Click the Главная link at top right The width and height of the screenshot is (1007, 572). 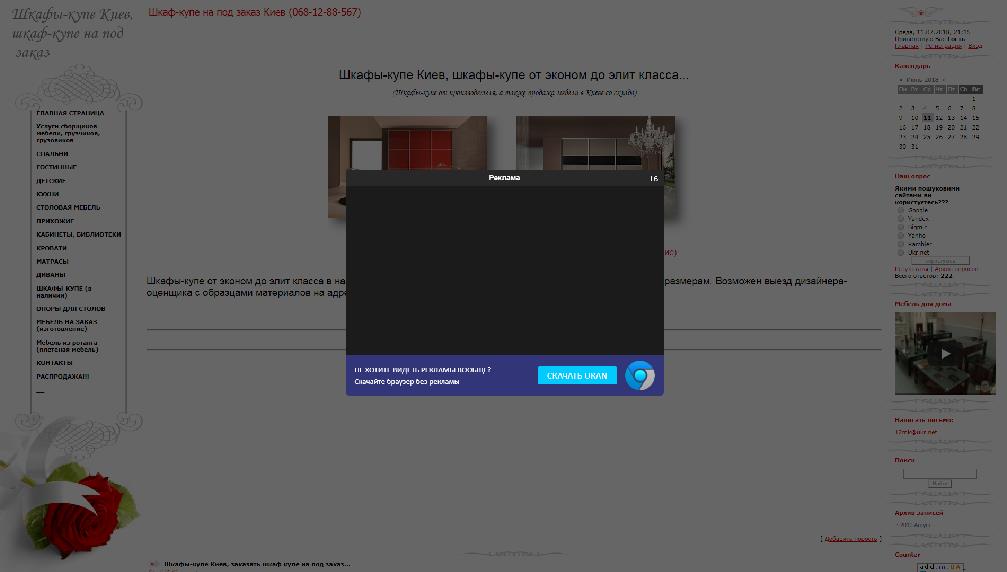pyautogui.click(x=906, y=46)
